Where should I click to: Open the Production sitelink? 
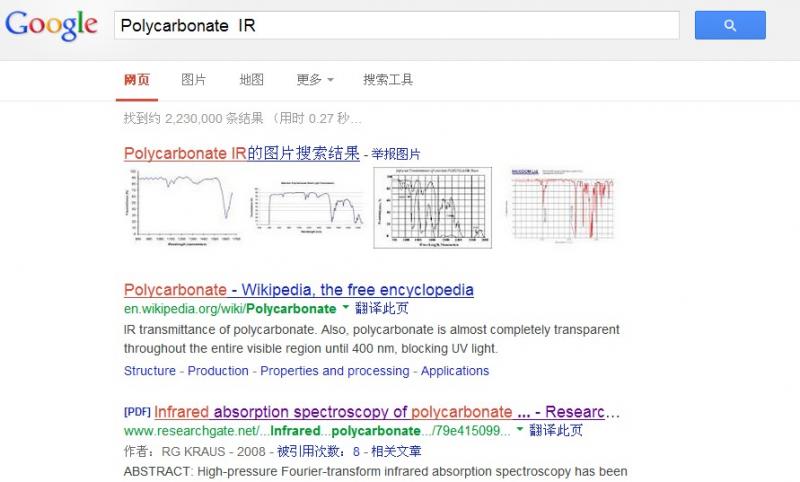click(x=218, y=371)
